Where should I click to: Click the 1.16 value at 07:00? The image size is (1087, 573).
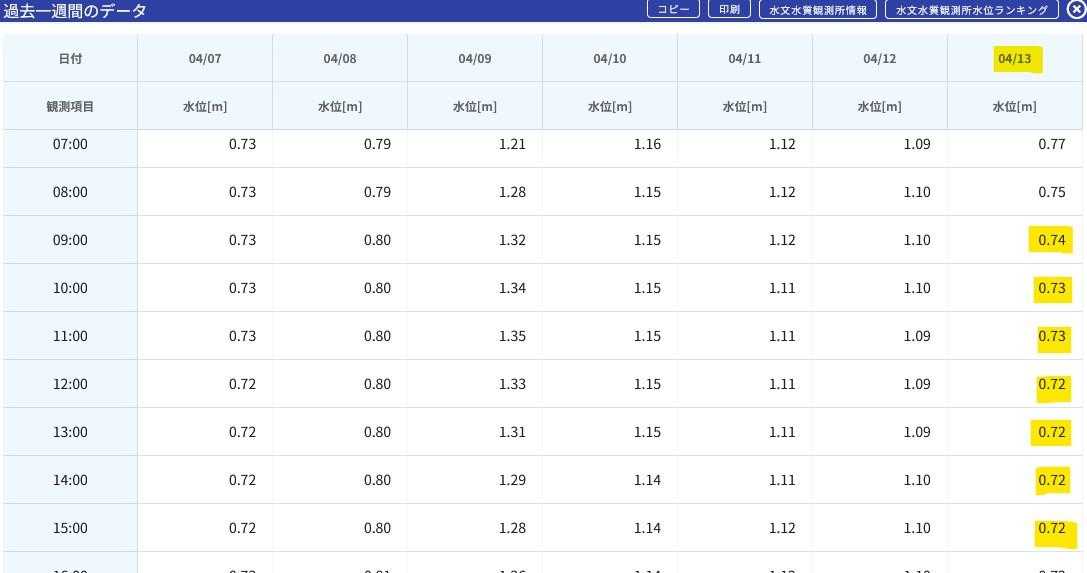pos(647,144)
